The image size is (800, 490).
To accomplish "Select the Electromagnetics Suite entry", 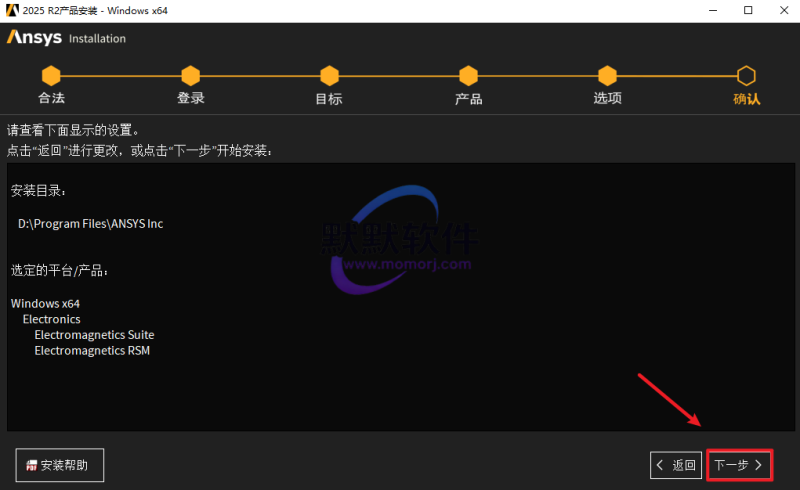I will tap(94, 335).
